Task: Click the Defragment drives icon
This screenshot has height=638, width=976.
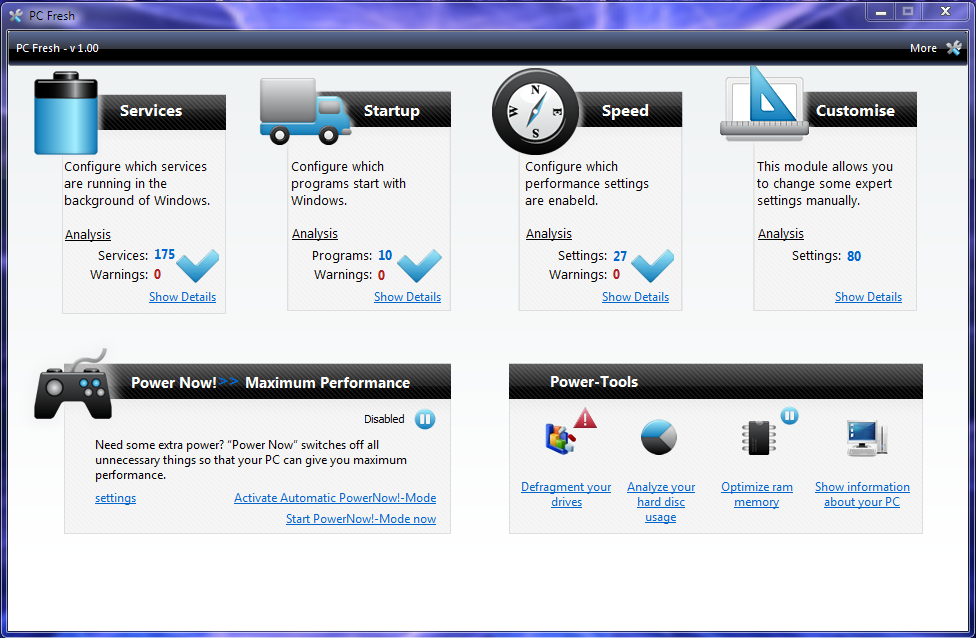Action: 560,438
